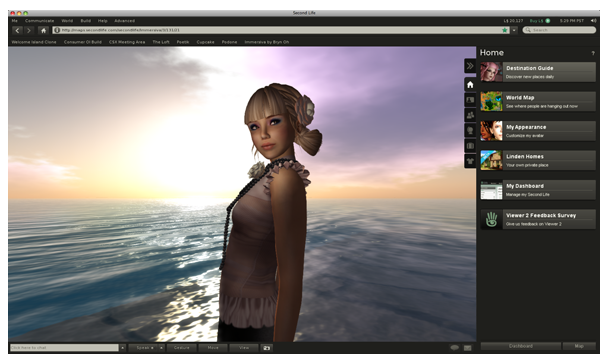Select the Appearance shirt sidebar tab icon
The image size is (608, 364).
(470, 161)
